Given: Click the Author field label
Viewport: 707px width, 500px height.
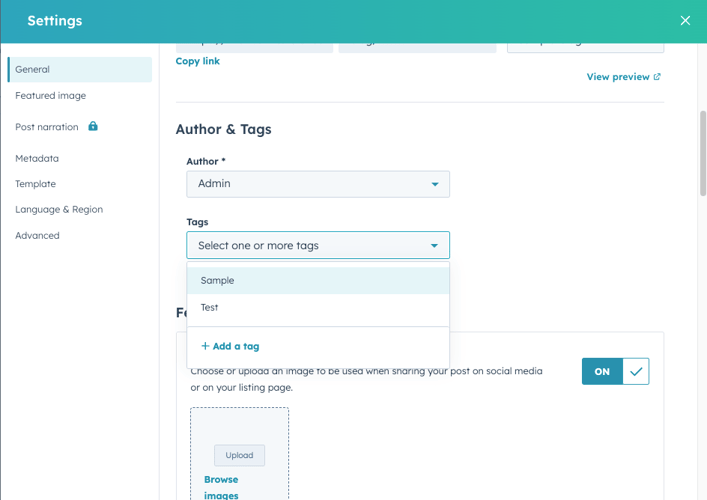Looking at the screenshot, I should (206, 161).
